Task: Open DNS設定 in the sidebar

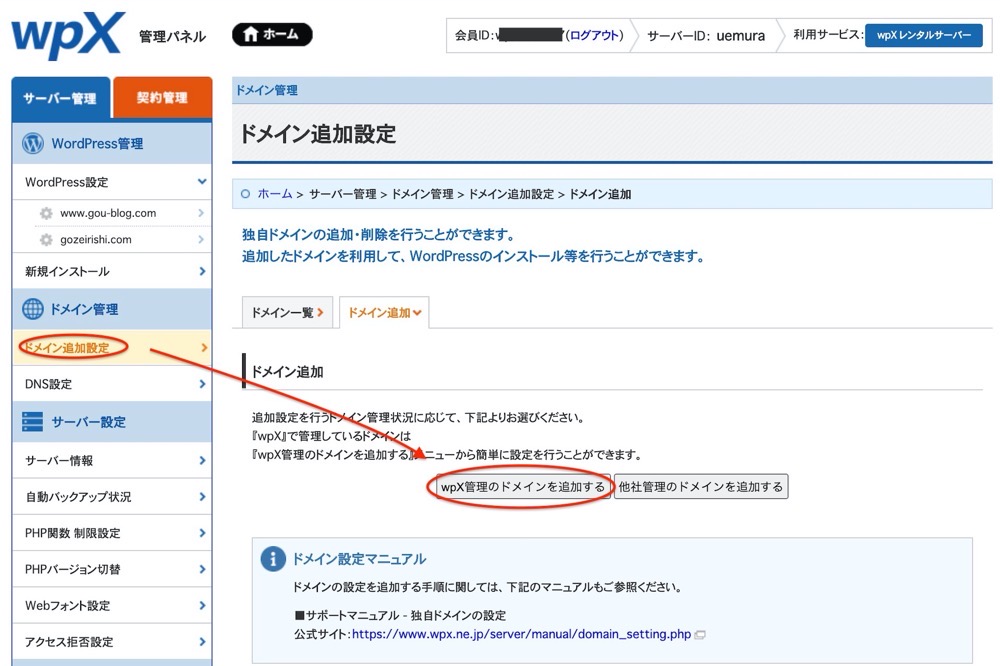Action: pyautogui.click(x=112, y=384)
